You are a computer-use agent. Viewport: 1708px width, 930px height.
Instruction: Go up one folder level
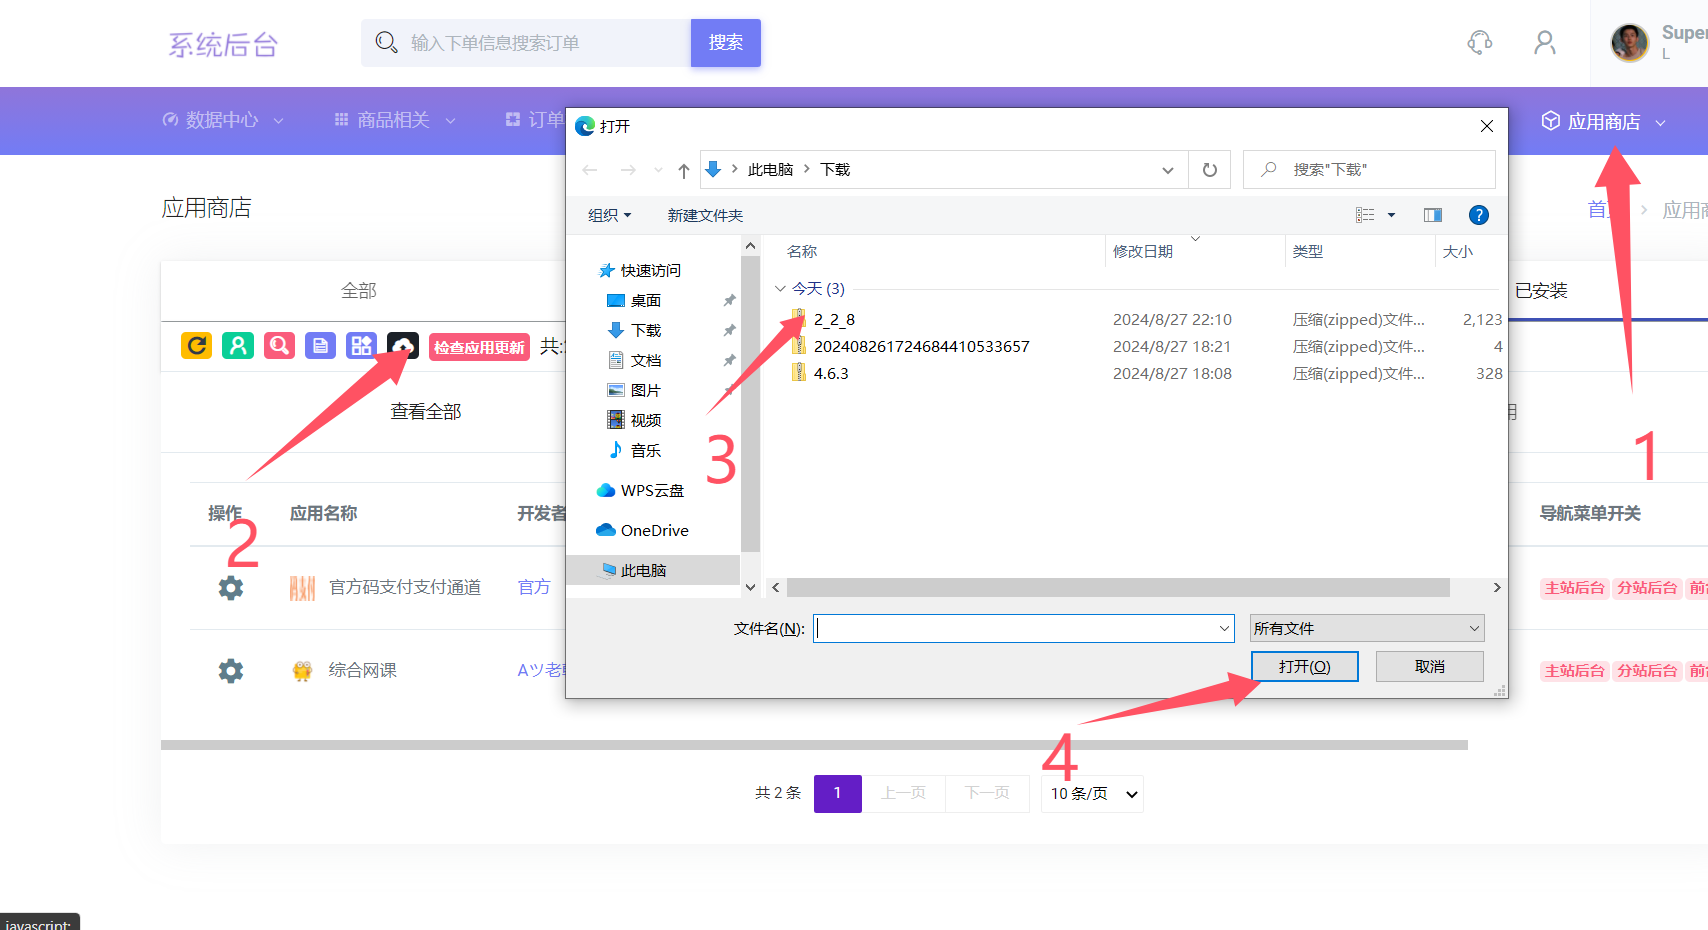[684, 170]
